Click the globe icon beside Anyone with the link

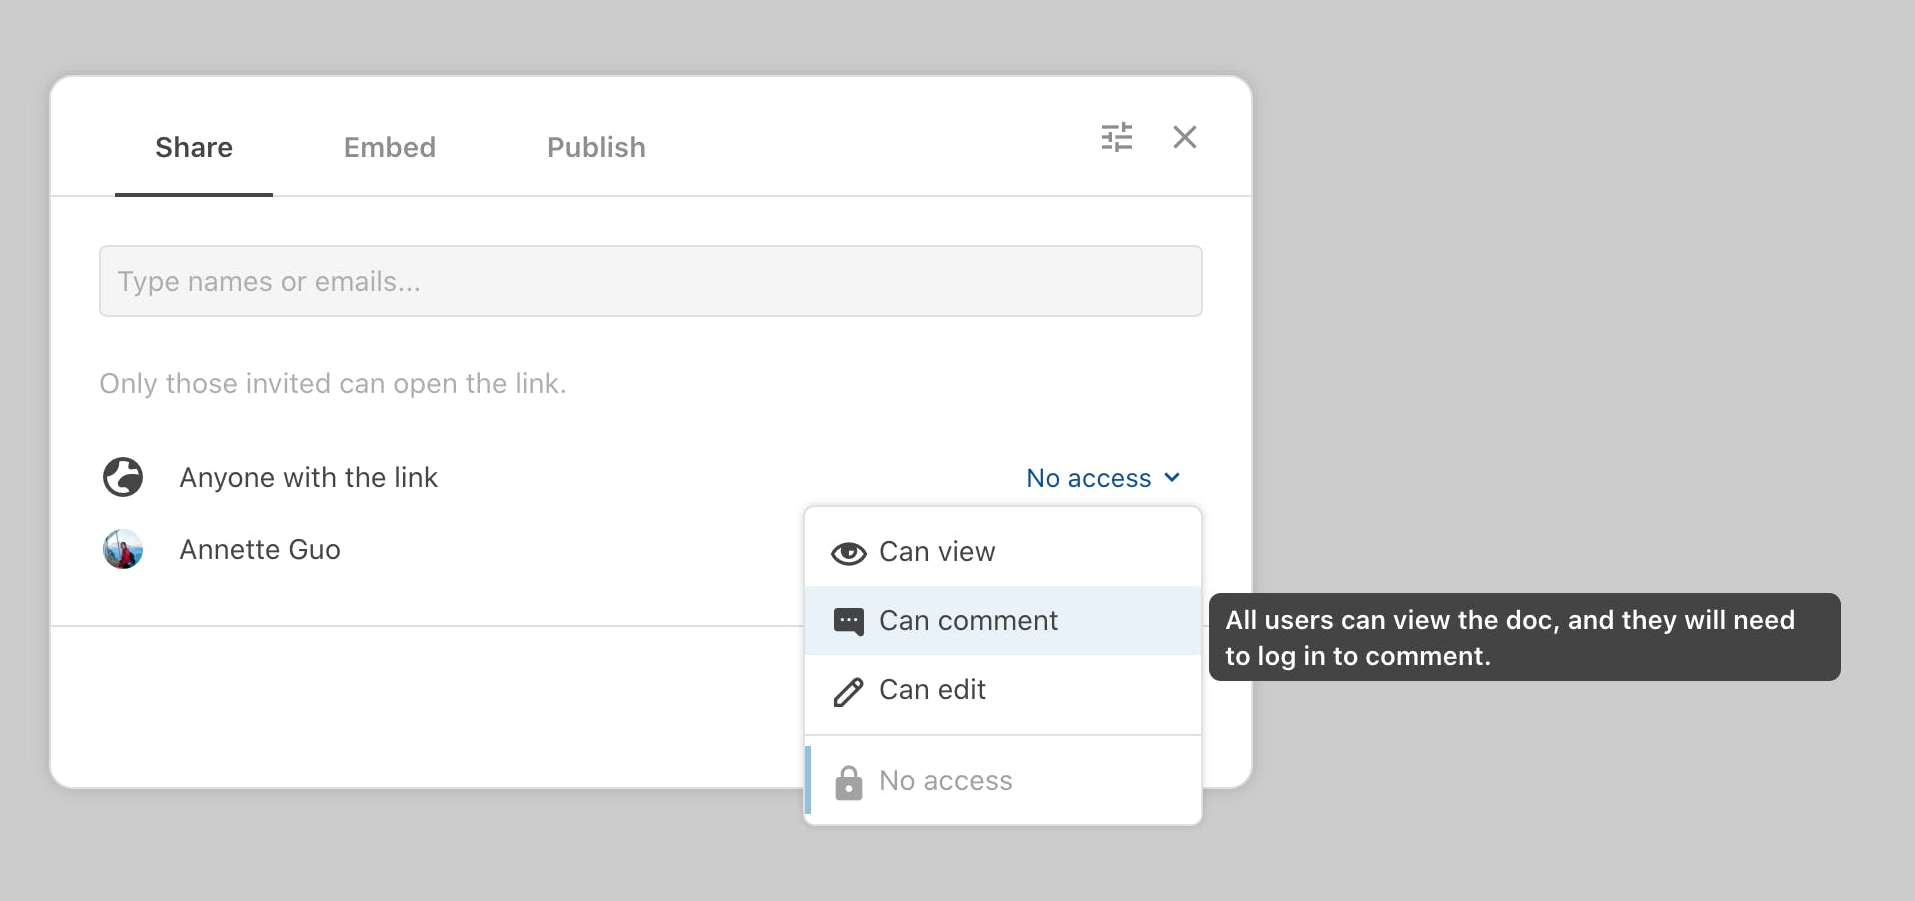[x=123, y=477]
